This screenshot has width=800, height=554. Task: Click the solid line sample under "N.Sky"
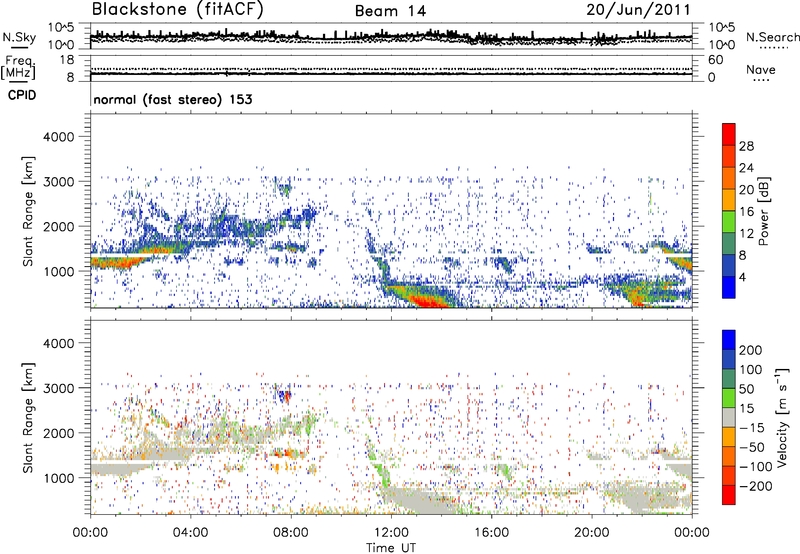point(19,48)
